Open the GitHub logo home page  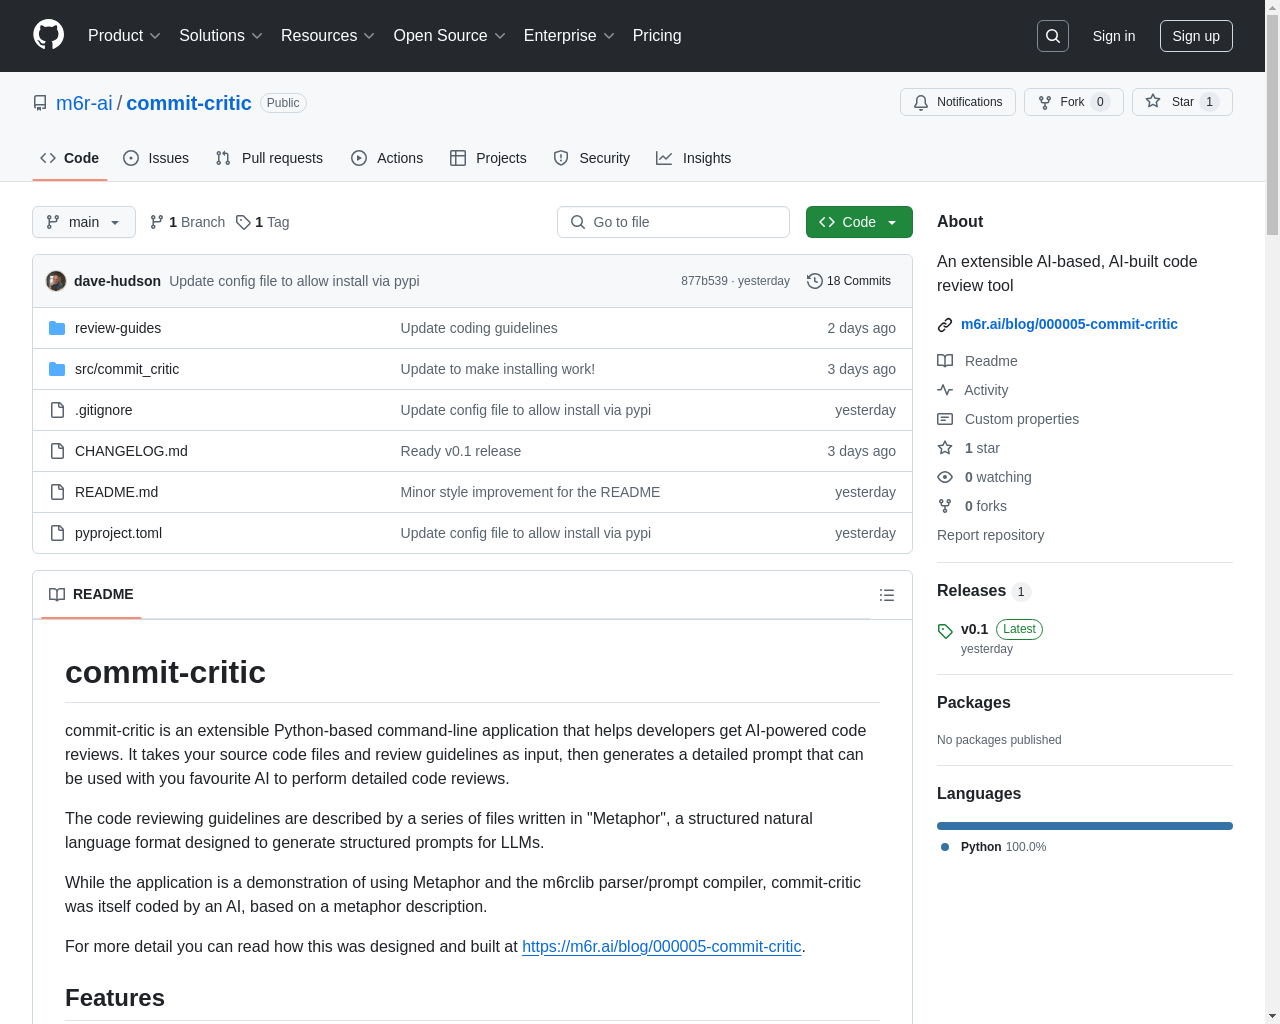coord(49,35)
